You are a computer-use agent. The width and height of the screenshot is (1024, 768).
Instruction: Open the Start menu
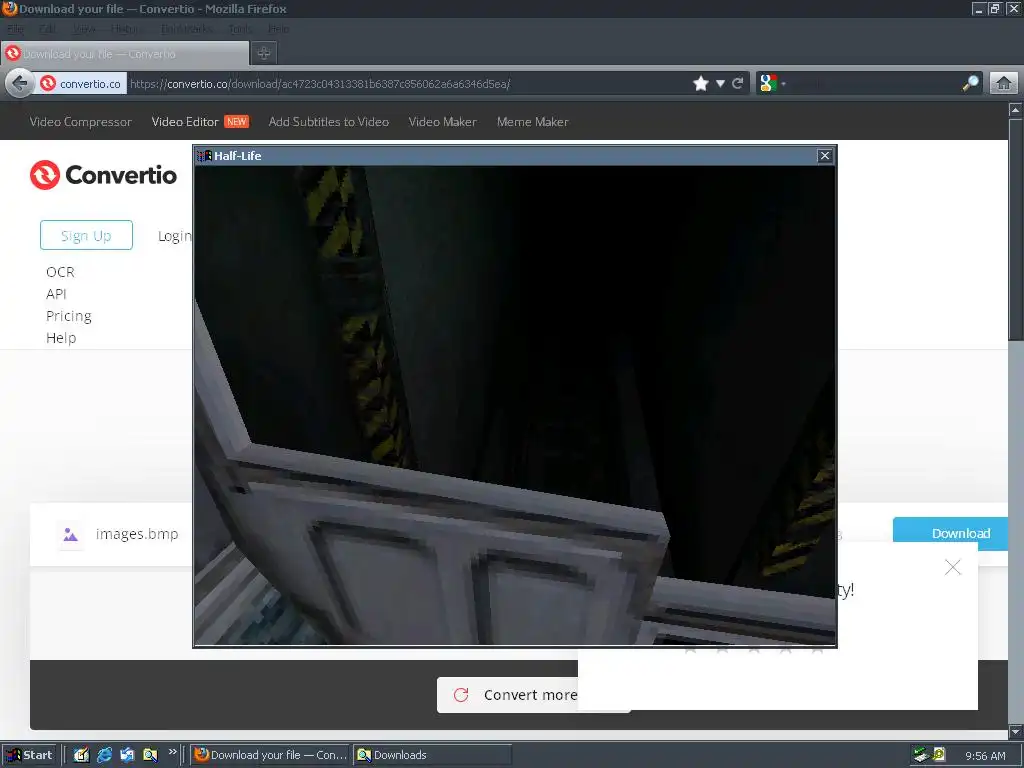click(x=30, y=755)
